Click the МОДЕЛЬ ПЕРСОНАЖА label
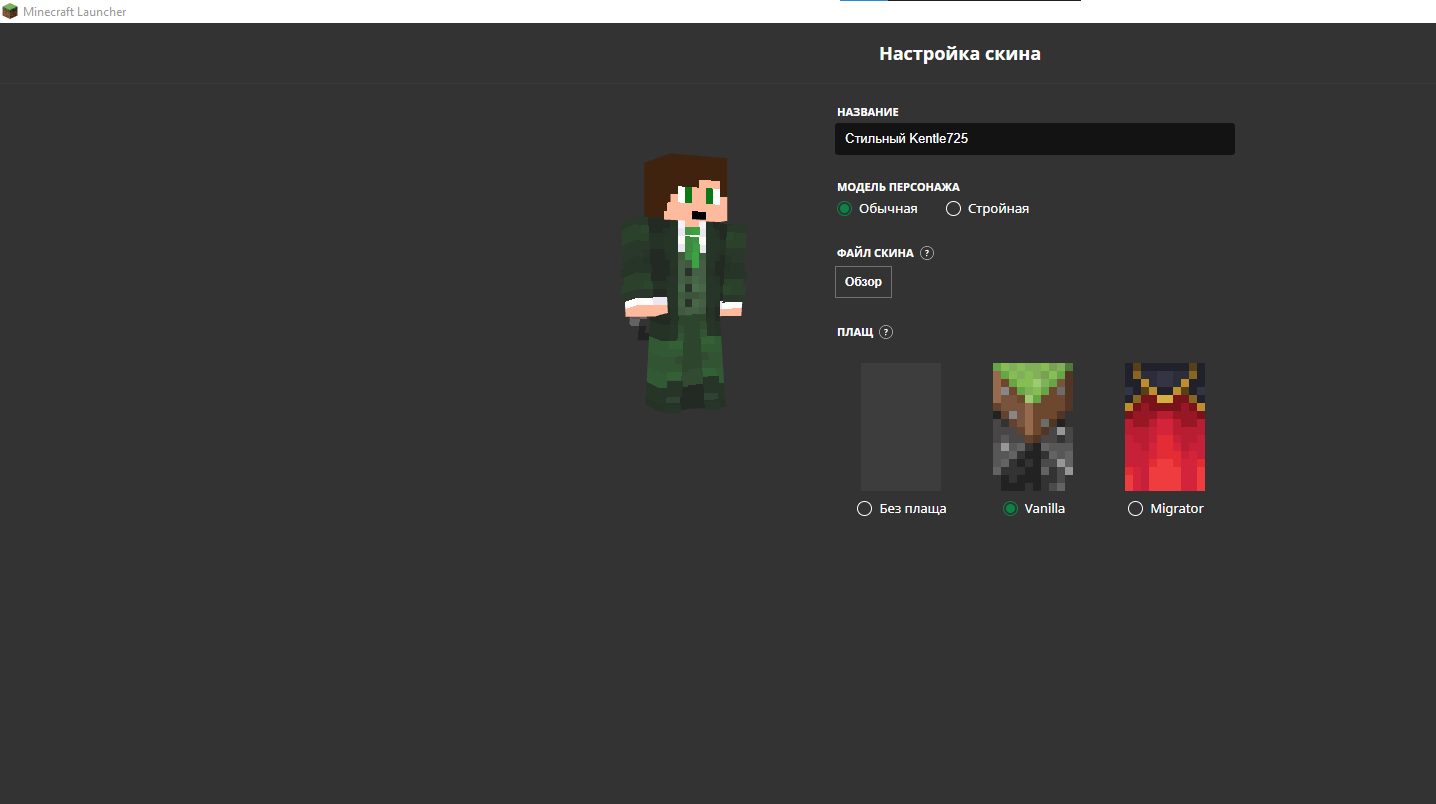The image size is (1436, 804). tap(898, 187)
